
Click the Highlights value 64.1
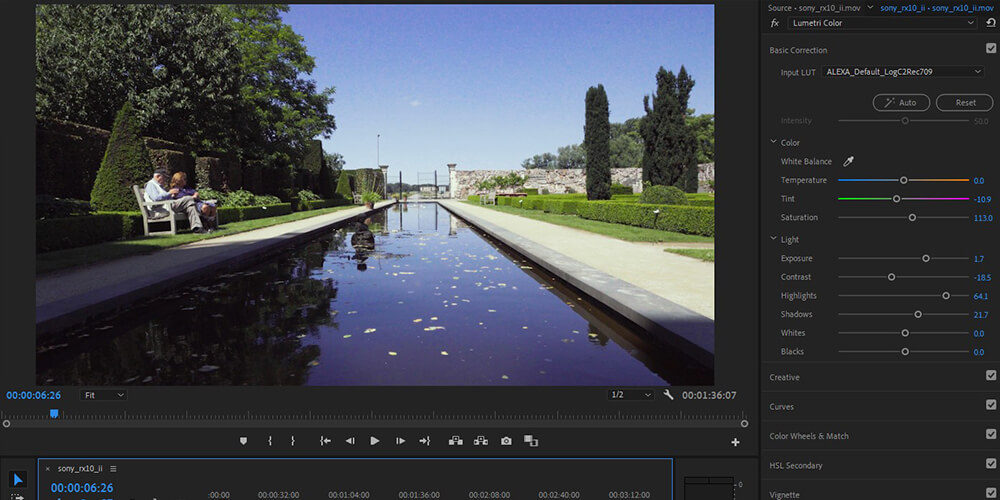[x=981, y=297]
